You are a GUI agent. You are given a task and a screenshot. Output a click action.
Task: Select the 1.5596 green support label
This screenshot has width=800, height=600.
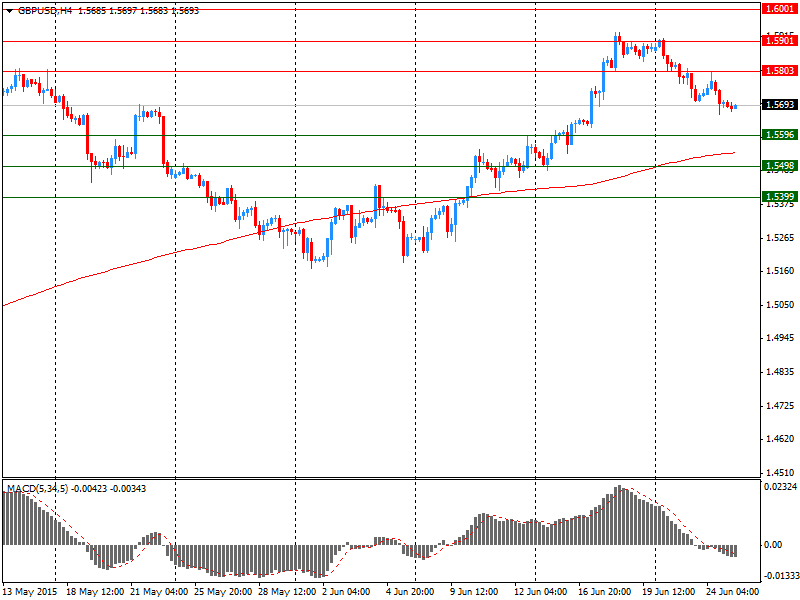click(x=780, y=135)
